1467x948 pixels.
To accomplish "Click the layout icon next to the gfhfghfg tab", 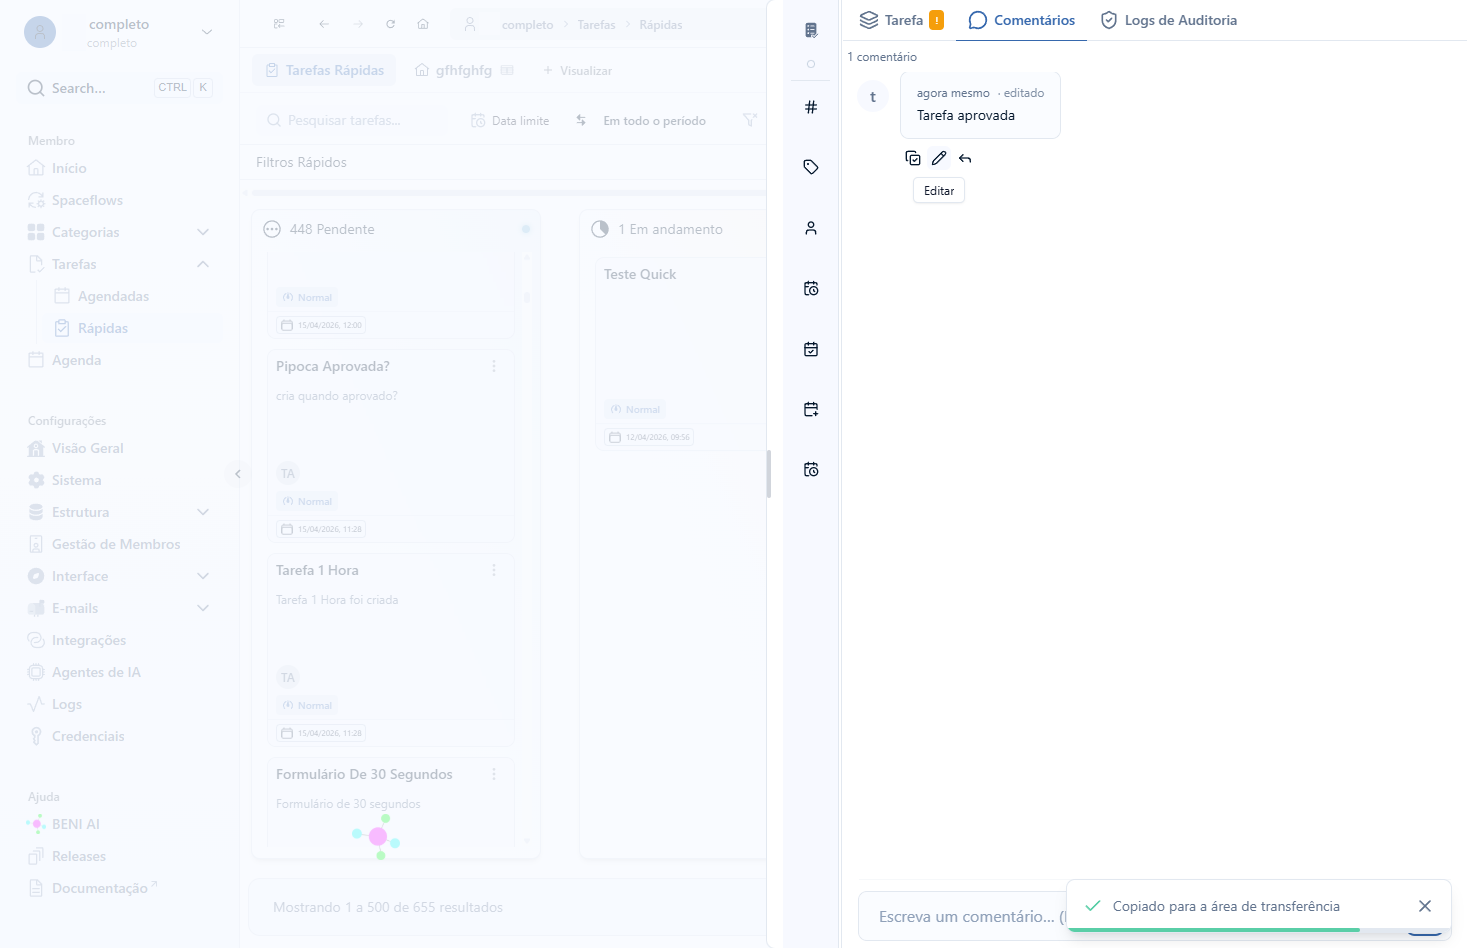I will click(507, 70).
